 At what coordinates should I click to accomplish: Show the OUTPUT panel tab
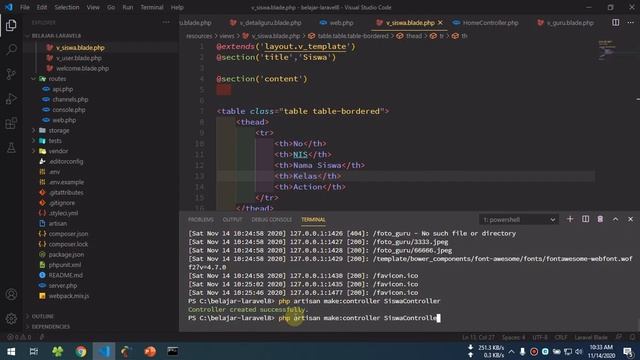(x=232, y=220)
